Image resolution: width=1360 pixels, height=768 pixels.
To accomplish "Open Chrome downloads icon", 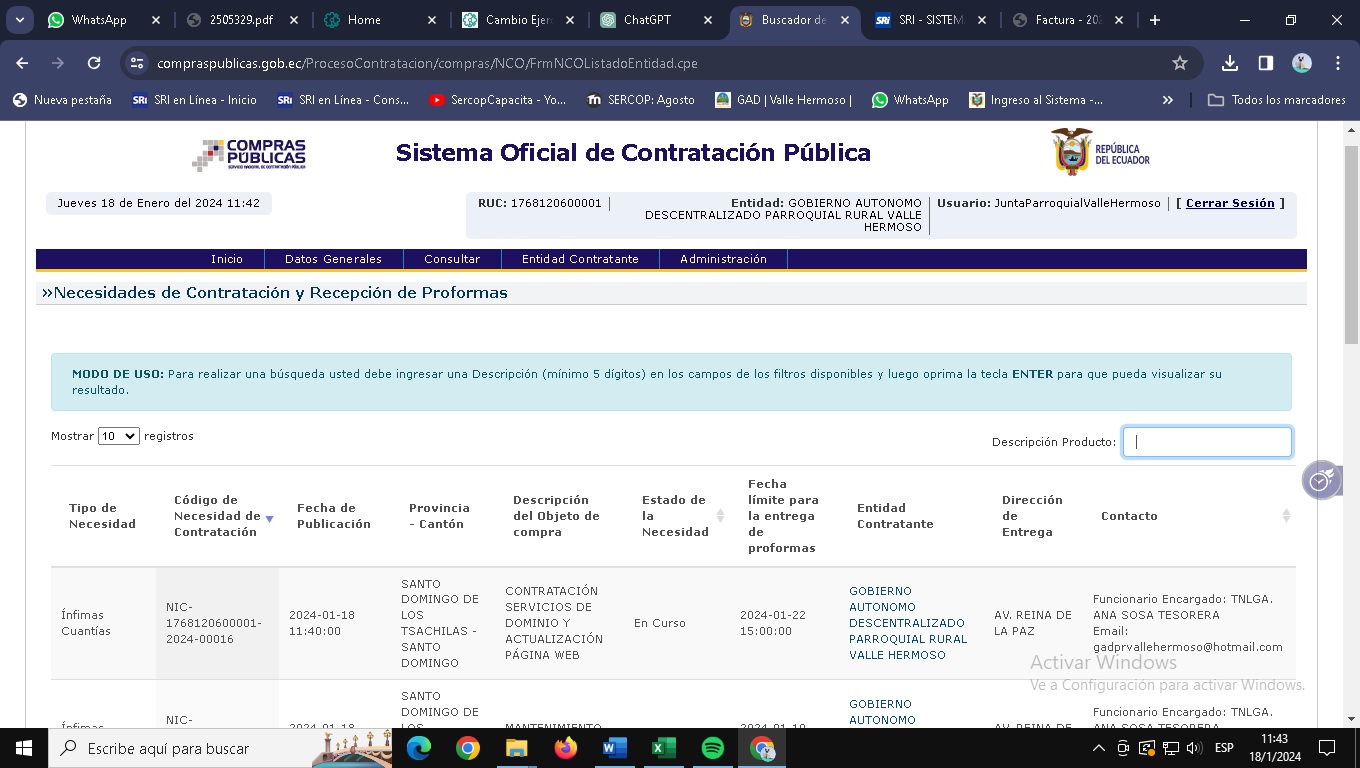I will click(1230, 63).
